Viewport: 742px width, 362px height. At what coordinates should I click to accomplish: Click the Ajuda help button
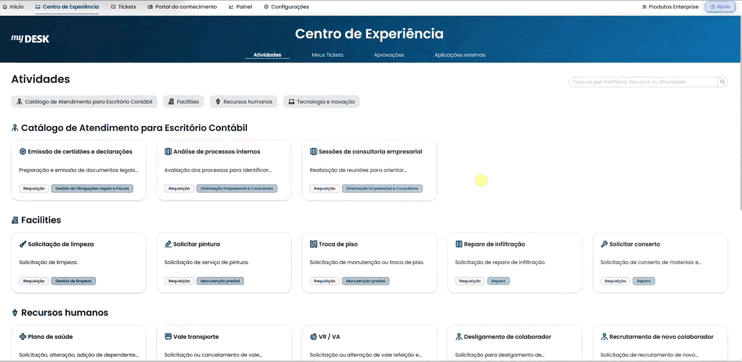(x=720, y=7)
